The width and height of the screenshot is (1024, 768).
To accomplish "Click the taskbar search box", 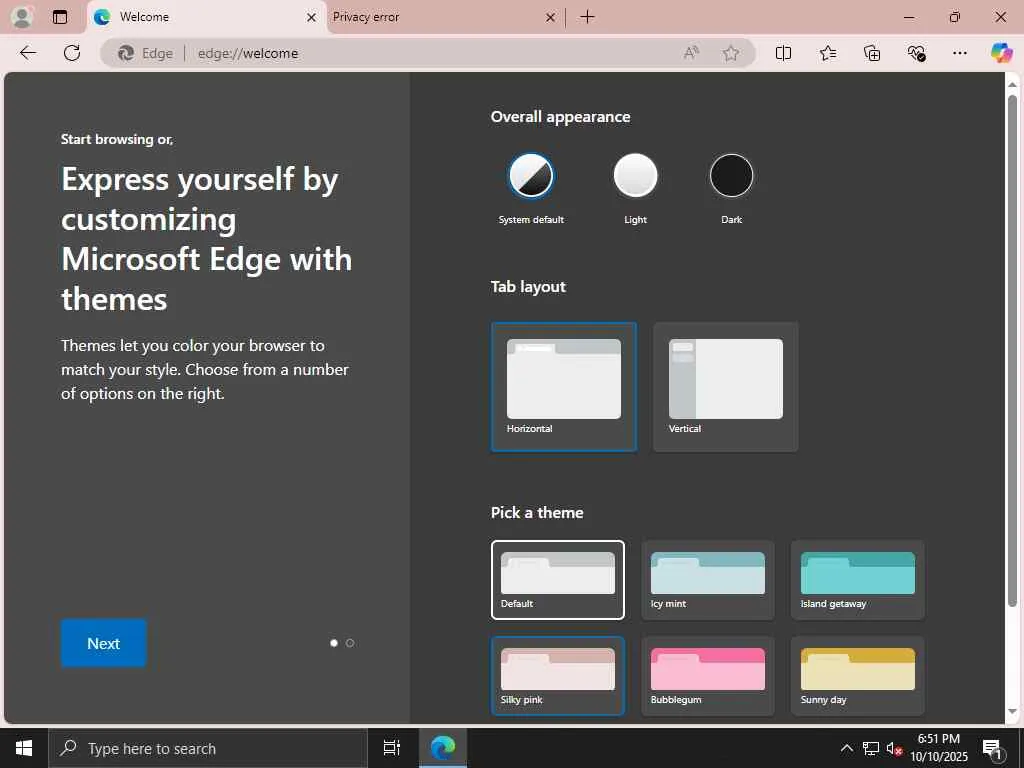I will tap(208, 748).
